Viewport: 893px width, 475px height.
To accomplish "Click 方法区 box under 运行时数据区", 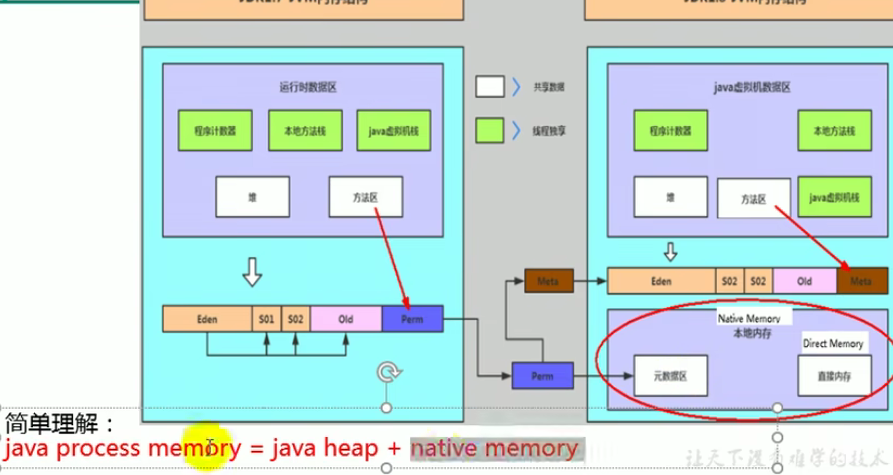I will [366, 197].
